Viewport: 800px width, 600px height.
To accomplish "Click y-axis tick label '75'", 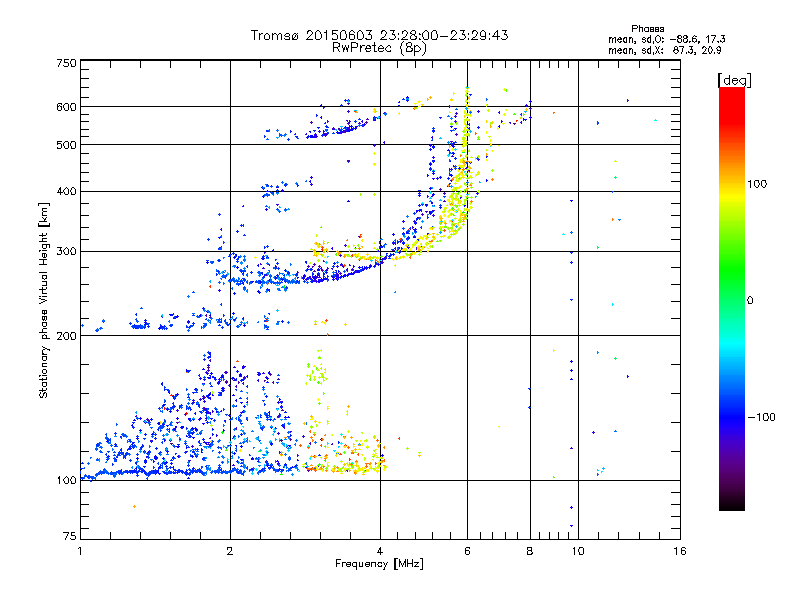I will [x=70, y=536].
